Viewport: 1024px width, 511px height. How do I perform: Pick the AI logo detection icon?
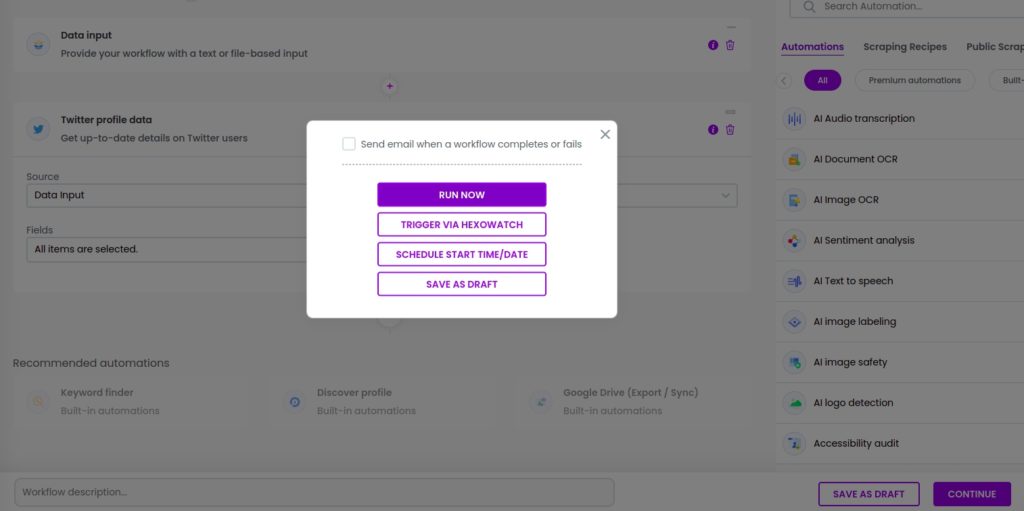pyautogui.click(x=794, y=403)
